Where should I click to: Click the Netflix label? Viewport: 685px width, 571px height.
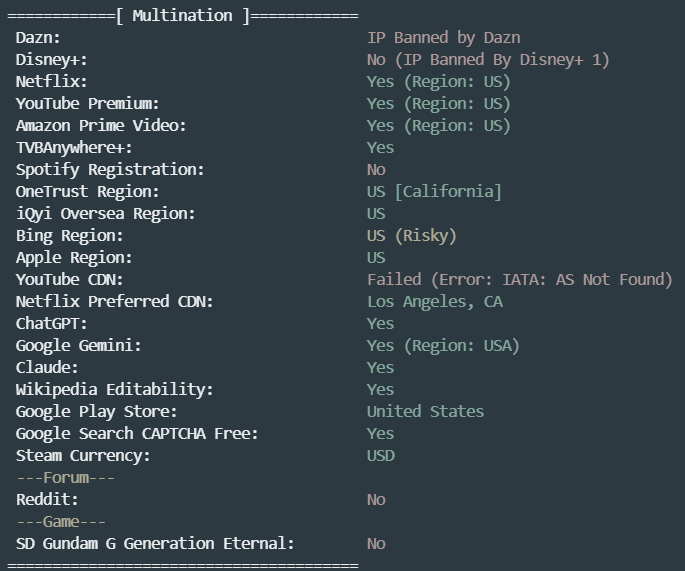click(x=52, y=82)
